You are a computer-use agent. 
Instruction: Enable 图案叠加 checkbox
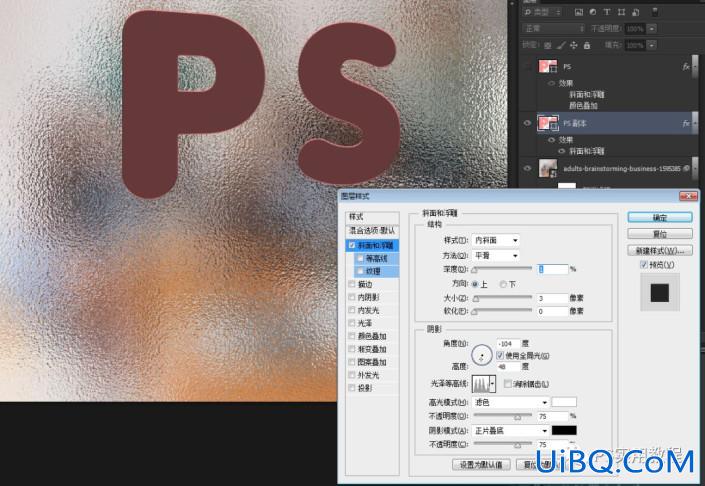(x=352, y=362)
